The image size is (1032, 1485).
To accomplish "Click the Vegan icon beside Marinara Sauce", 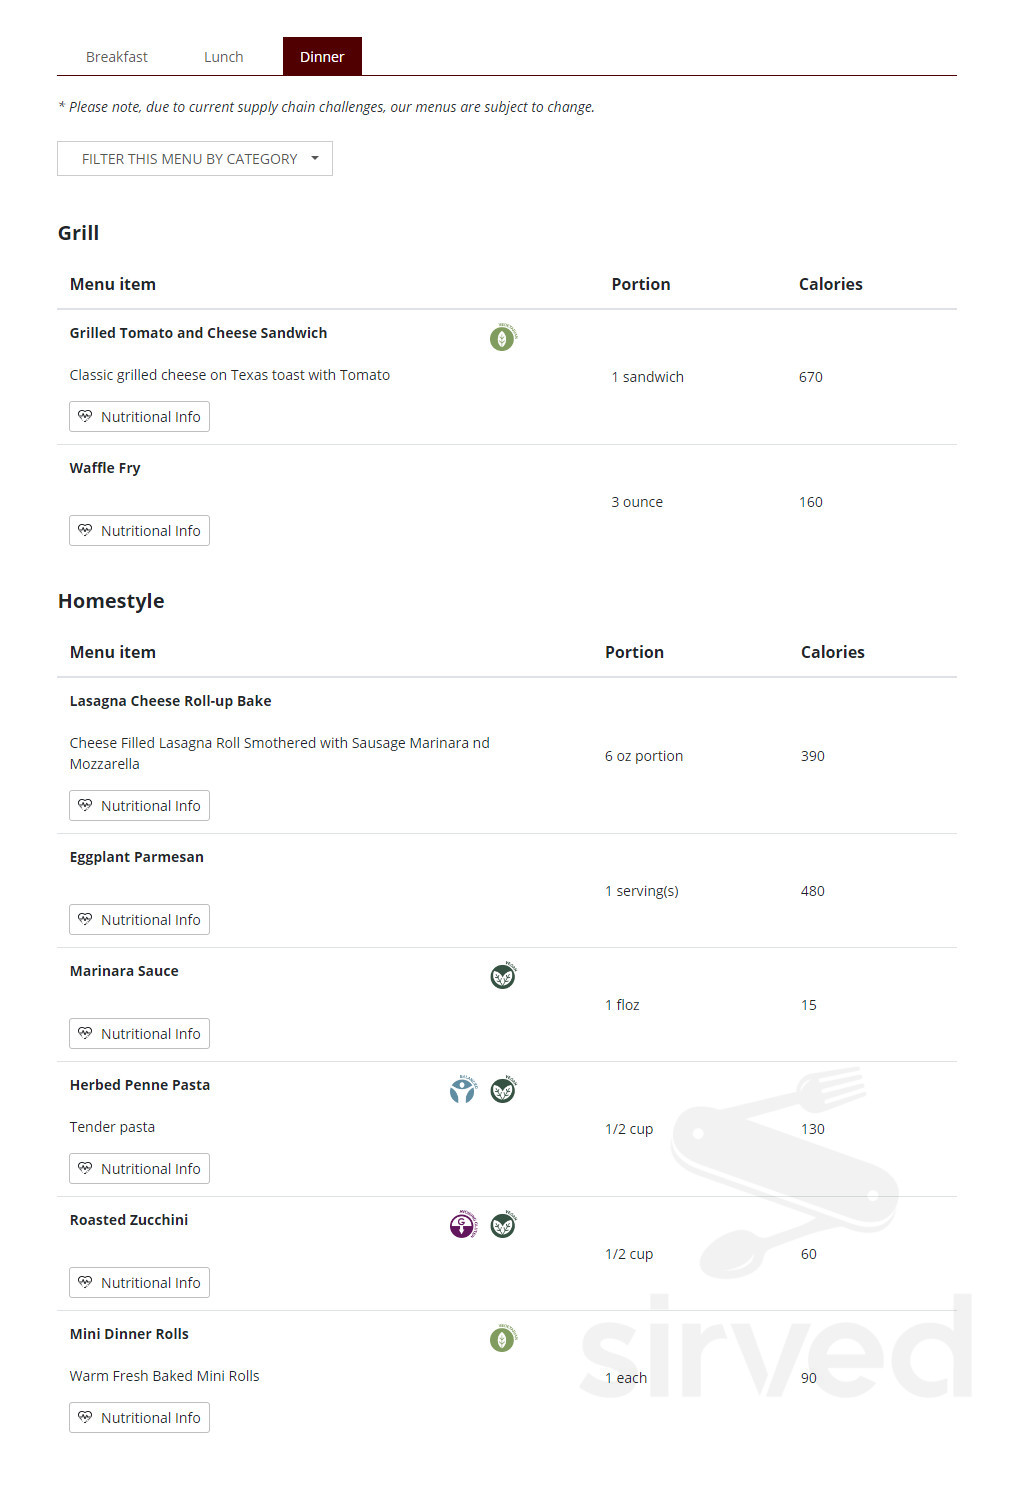I will [503, 976].
